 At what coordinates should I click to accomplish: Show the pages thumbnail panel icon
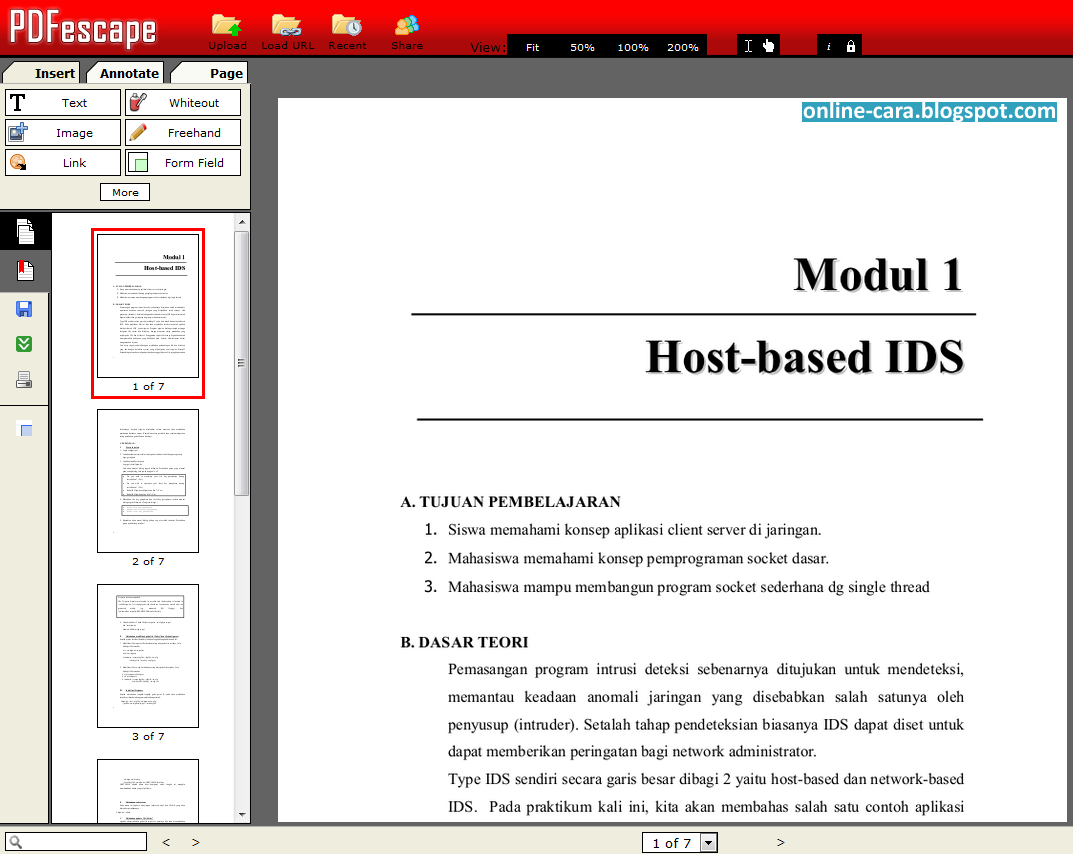coord(25,231)
